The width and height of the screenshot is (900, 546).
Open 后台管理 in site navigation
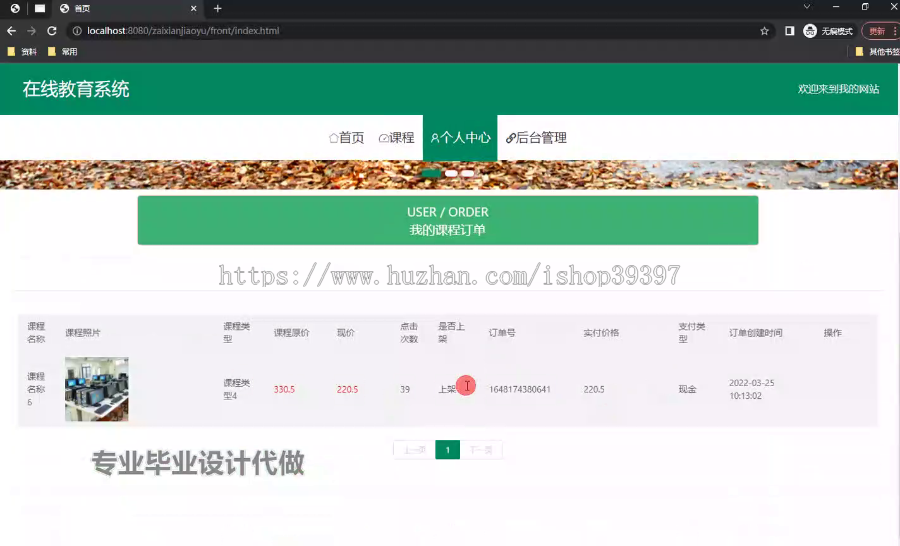(536, 138)
